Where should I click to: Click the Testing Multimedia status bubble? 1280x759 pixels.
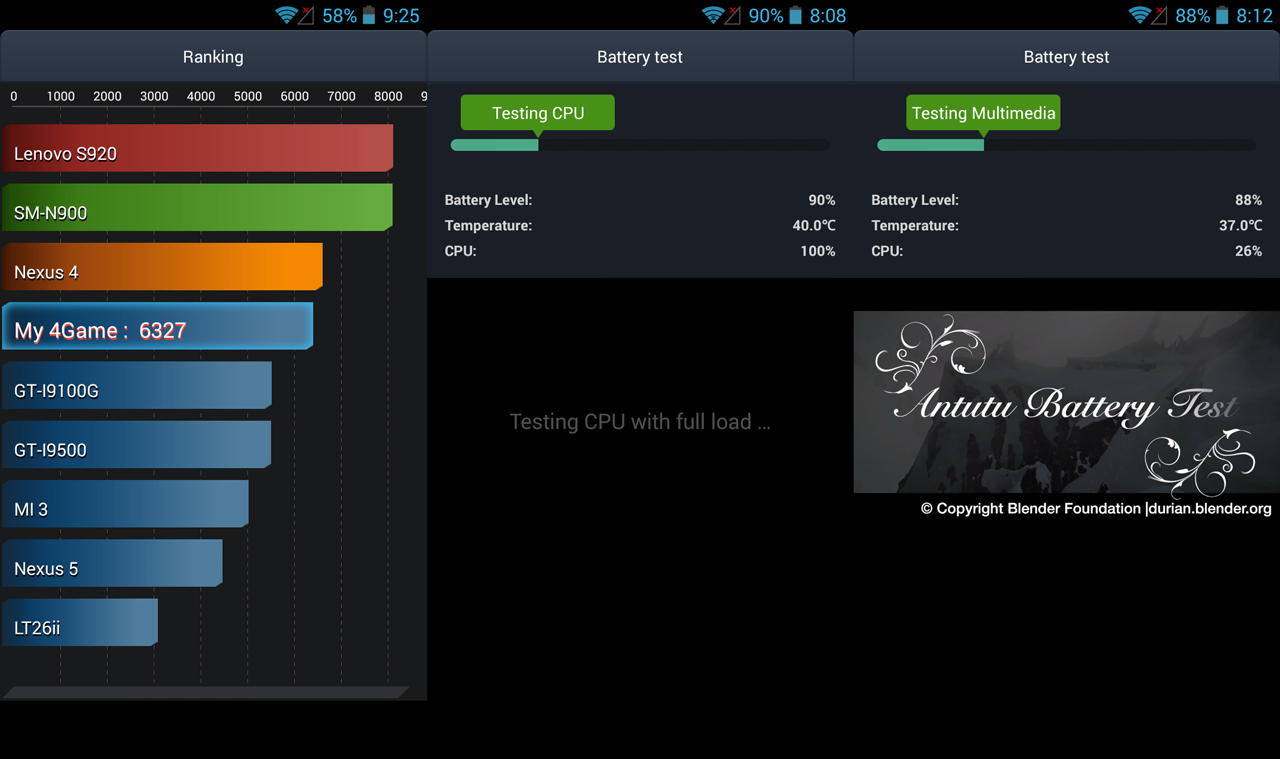coord(983,113)
